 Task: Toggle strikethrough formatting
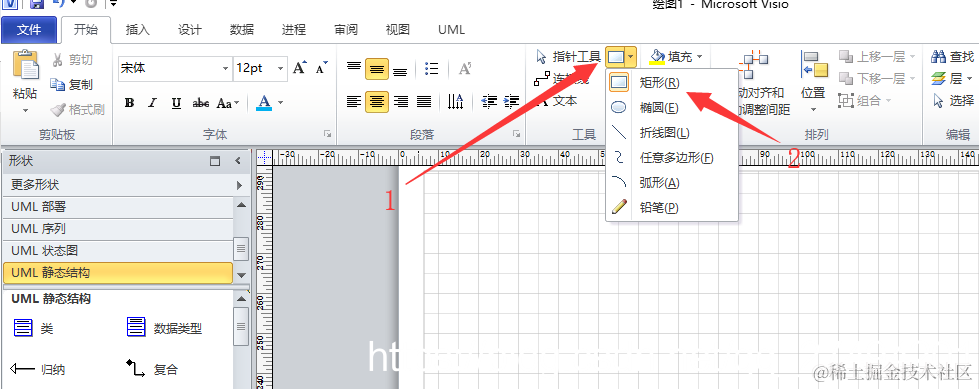click(x=201, y=103)
